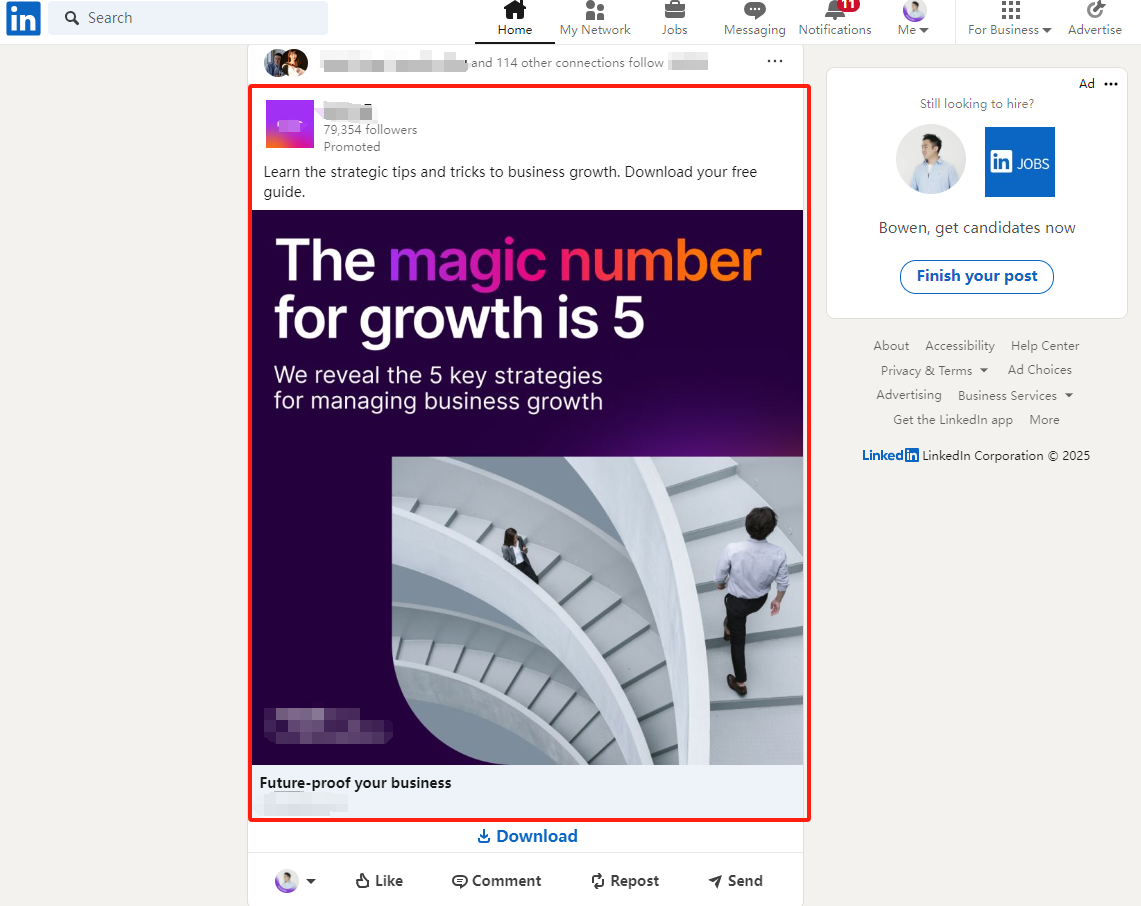Expand the react-as identity dropdown
The height and width of the screenshot is (906, 1141).
(x=295, y=881)
